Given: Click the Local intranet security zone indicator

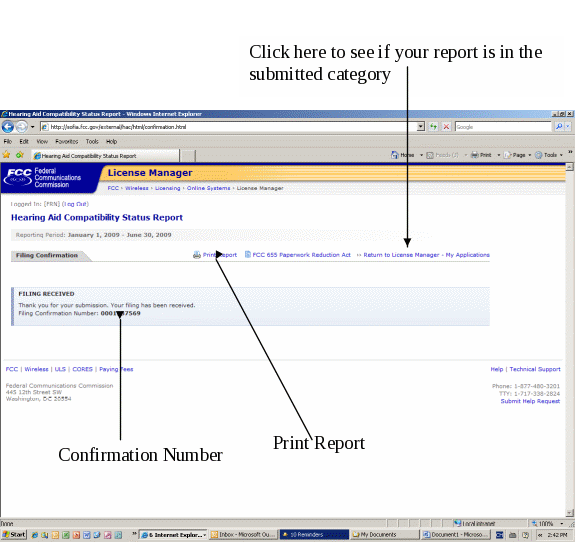Looking at the screenshot, I should [475, 524].
